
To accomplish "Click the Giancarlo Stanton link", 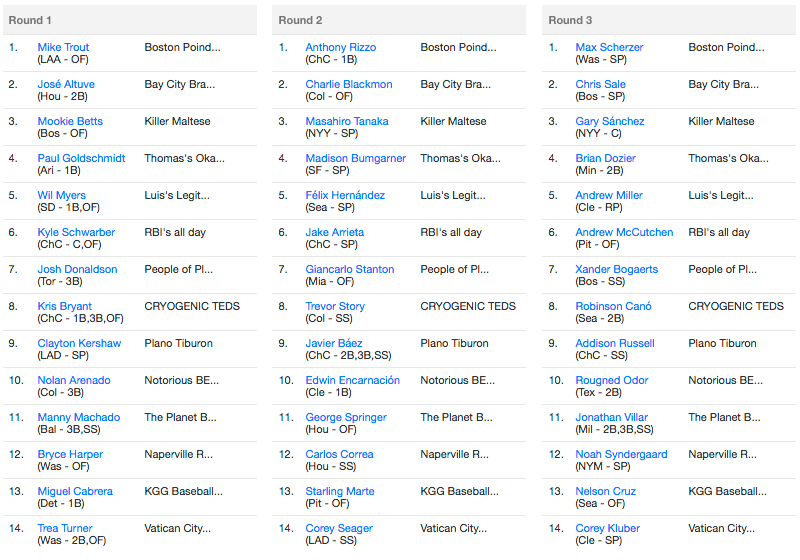I will tap(349, 269).
